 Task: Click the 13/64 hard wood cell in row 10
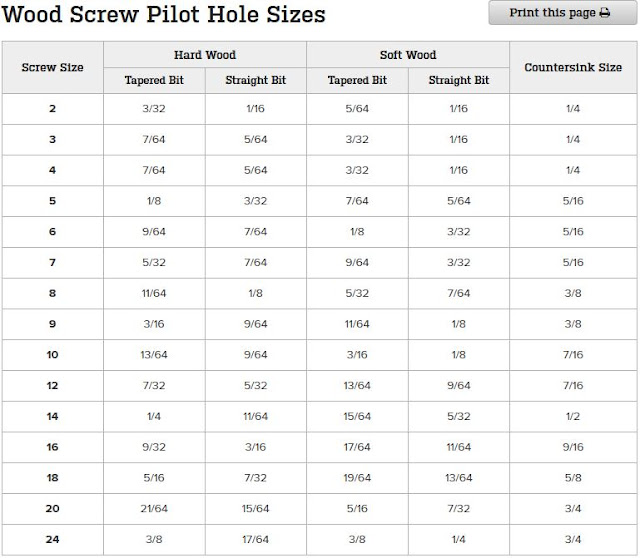(154, 355)
